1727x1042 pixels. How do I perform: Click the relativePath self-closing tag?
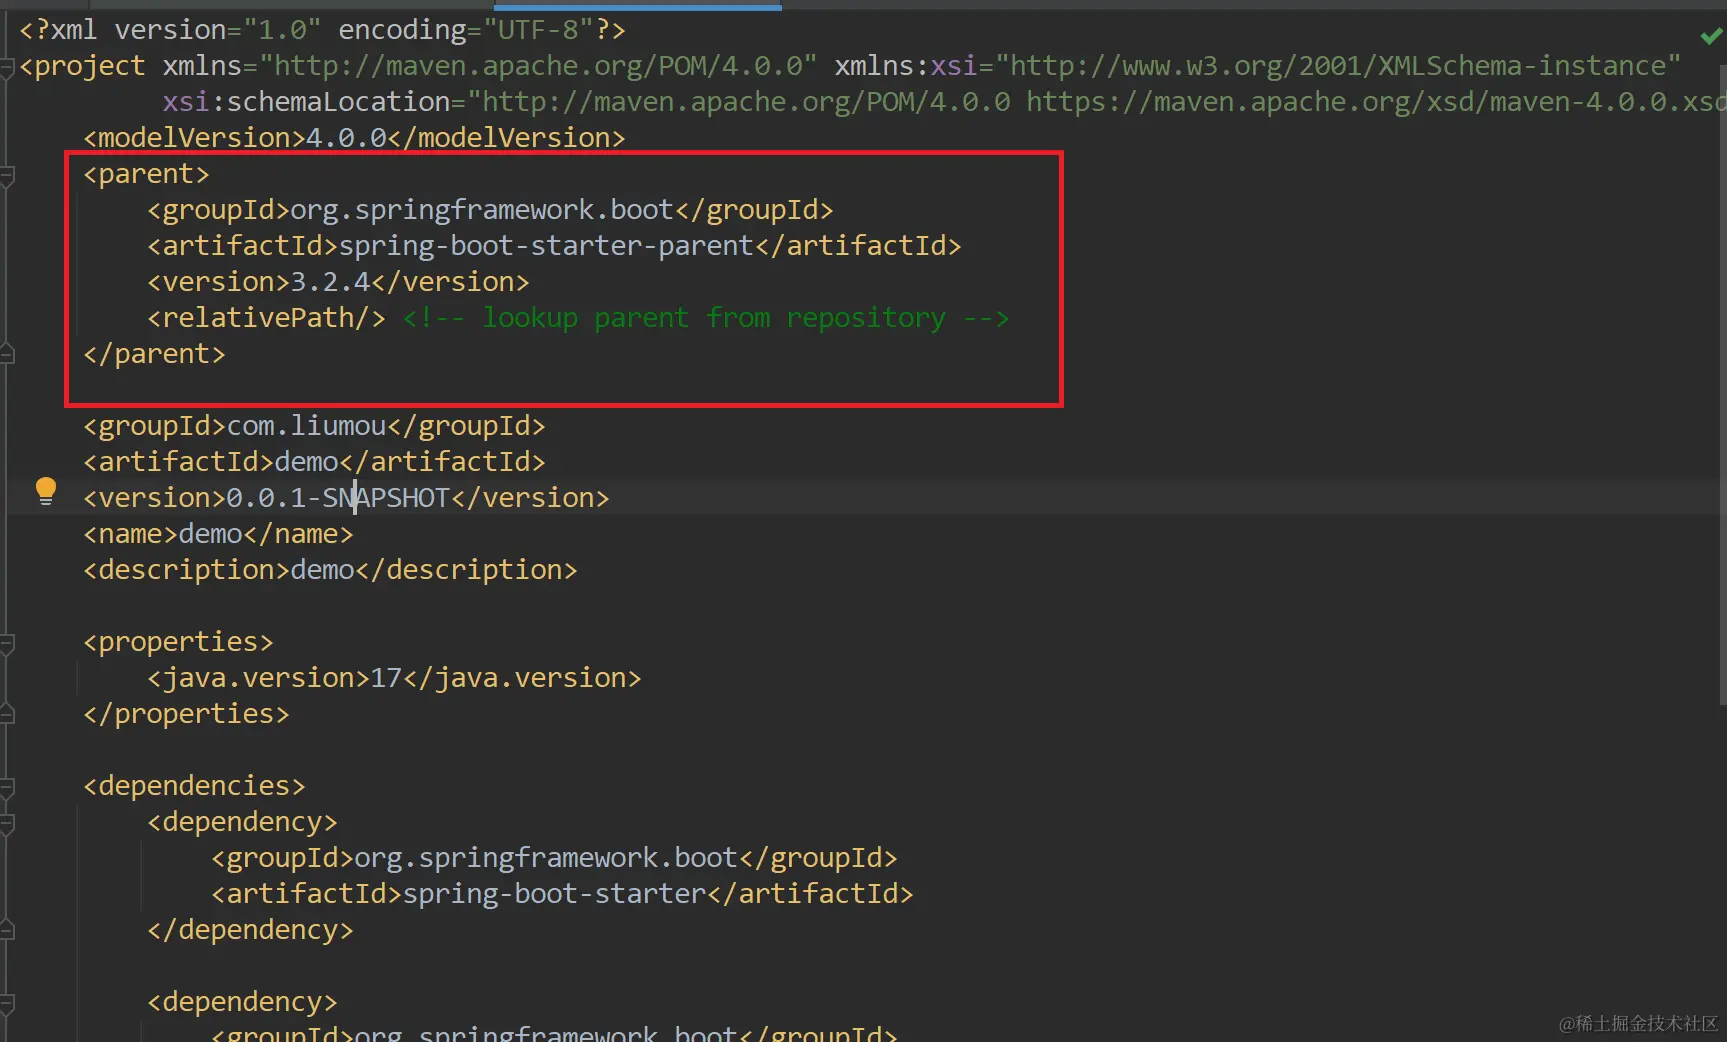[x=266, y=318]
